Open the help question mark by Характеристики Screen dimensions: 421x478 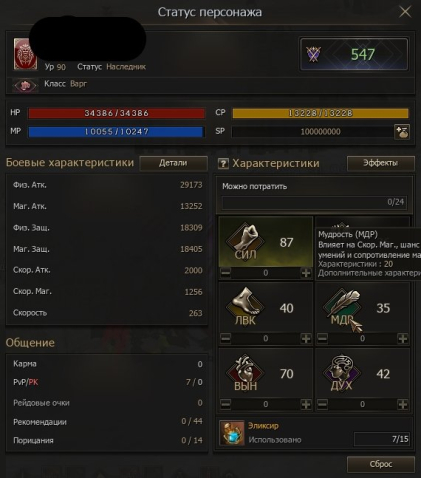point(223,163)
